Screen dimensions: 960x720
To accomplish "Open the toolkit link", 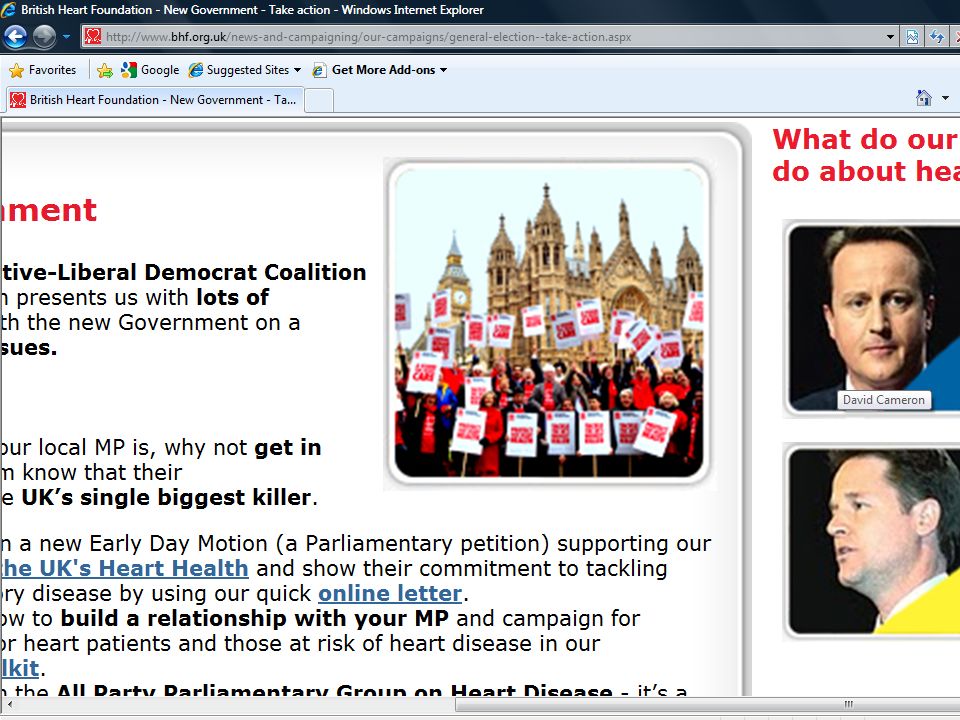I will (20, 669).
